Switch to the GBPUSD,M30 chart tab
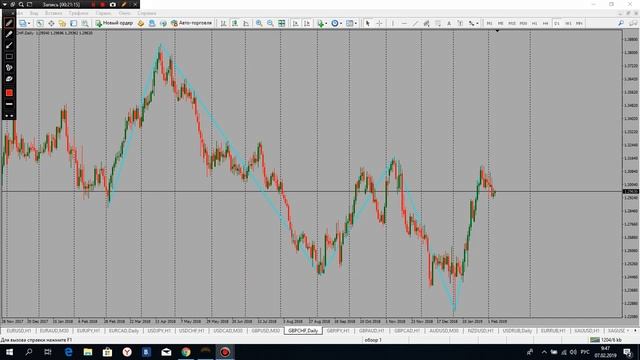The image size is (640, 360). [x=266, y=331]
